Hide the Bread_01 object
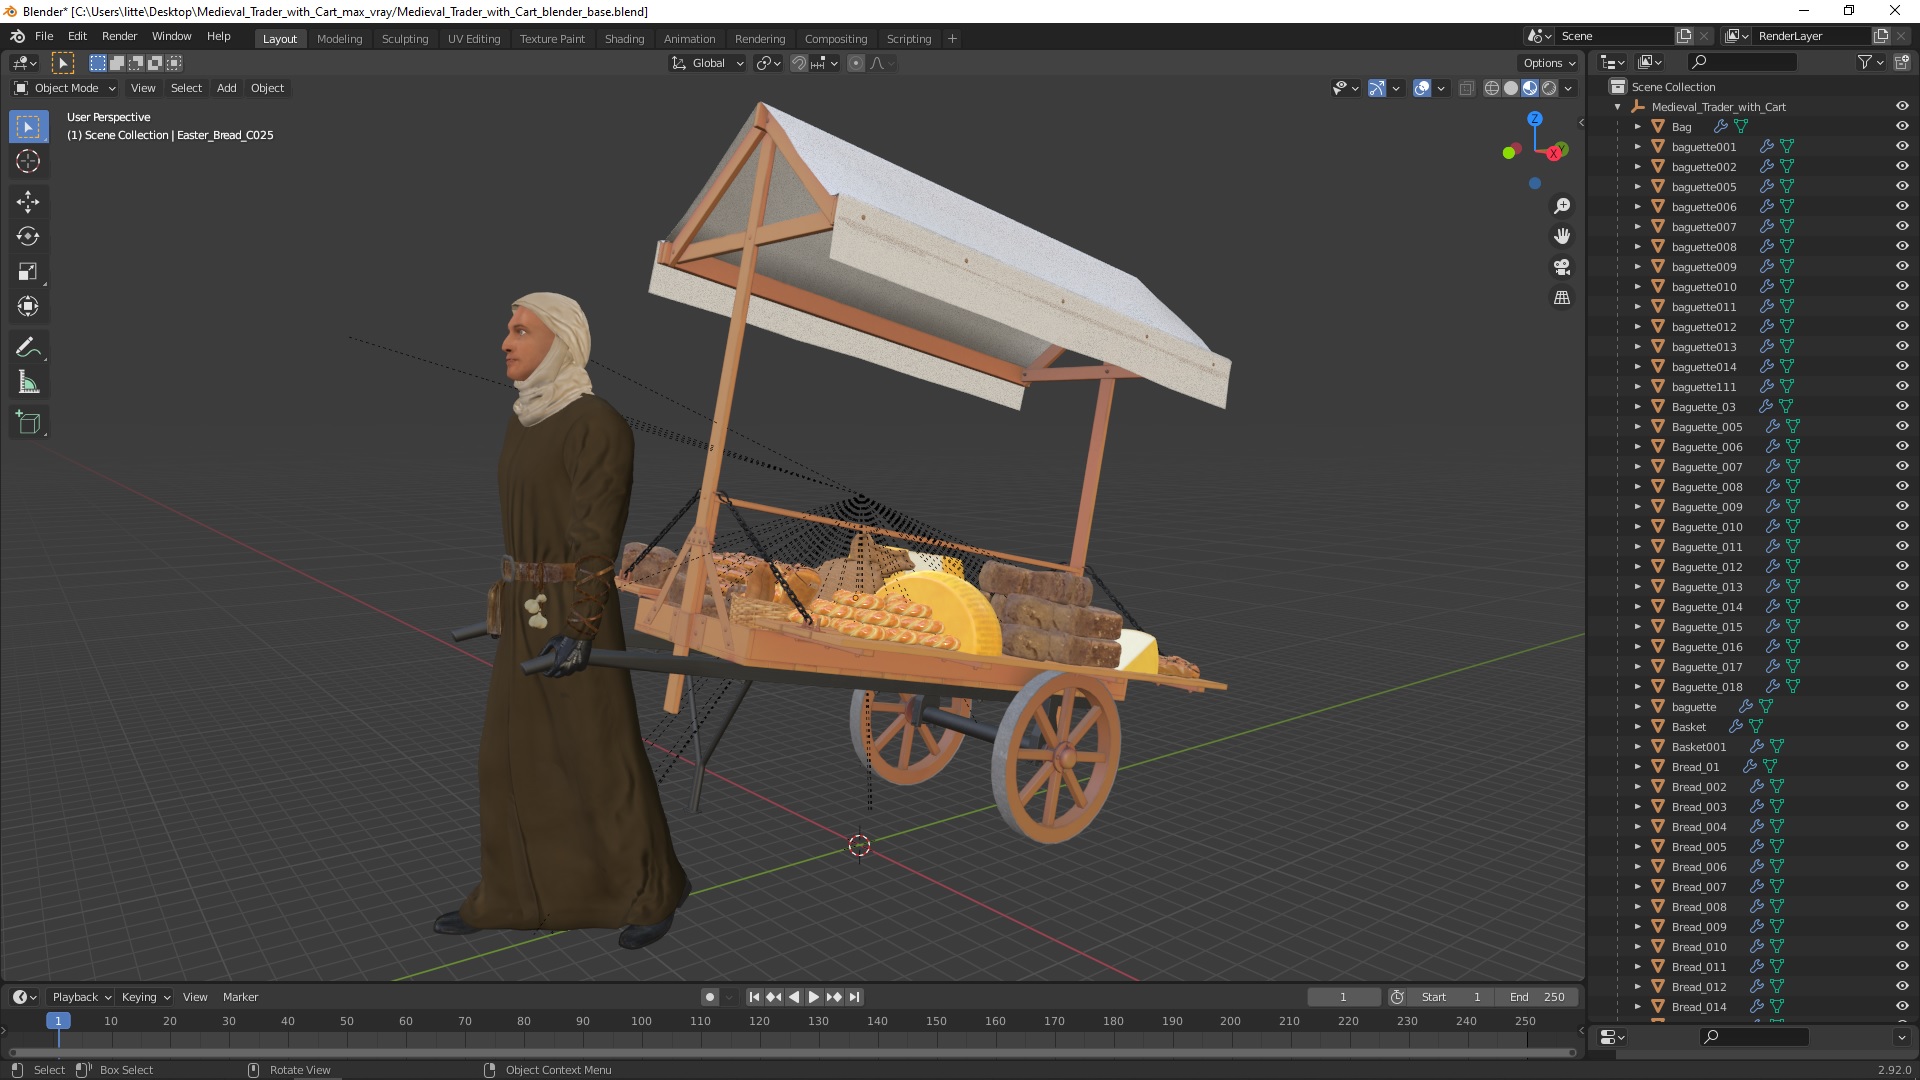The height and width of the screenshot is (1080, 1920). (x=1902, y=766)
